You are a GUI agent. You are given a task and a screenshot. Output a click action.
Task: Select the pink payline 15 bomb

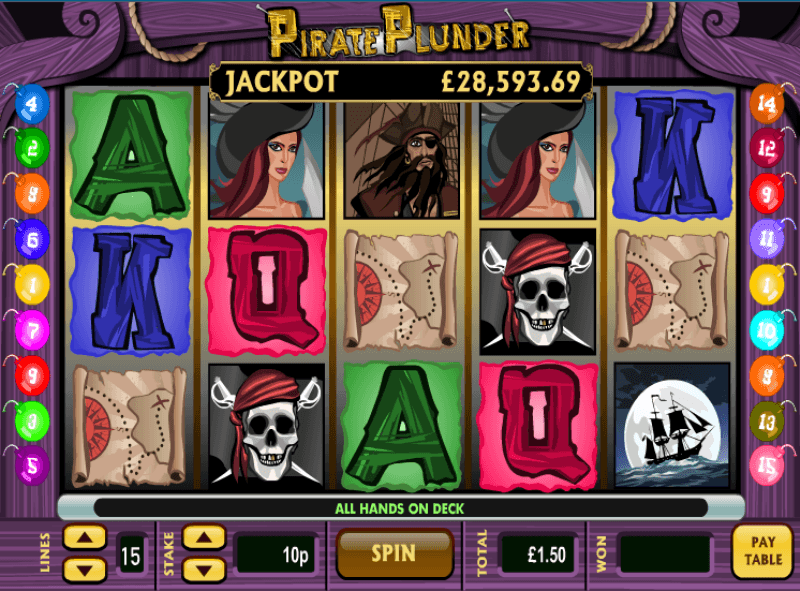pyautogui.click(x=767, y=465)
